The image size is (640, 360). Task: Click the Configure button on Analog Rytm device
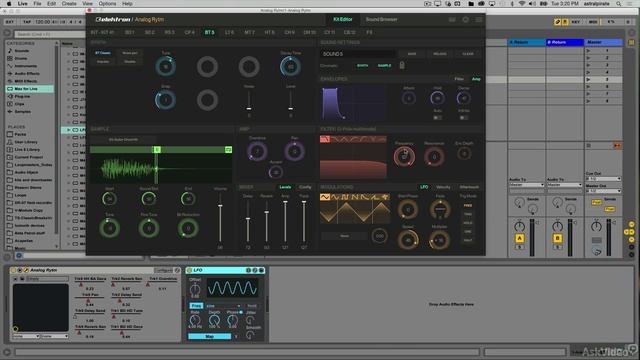[x=163, y=270]
